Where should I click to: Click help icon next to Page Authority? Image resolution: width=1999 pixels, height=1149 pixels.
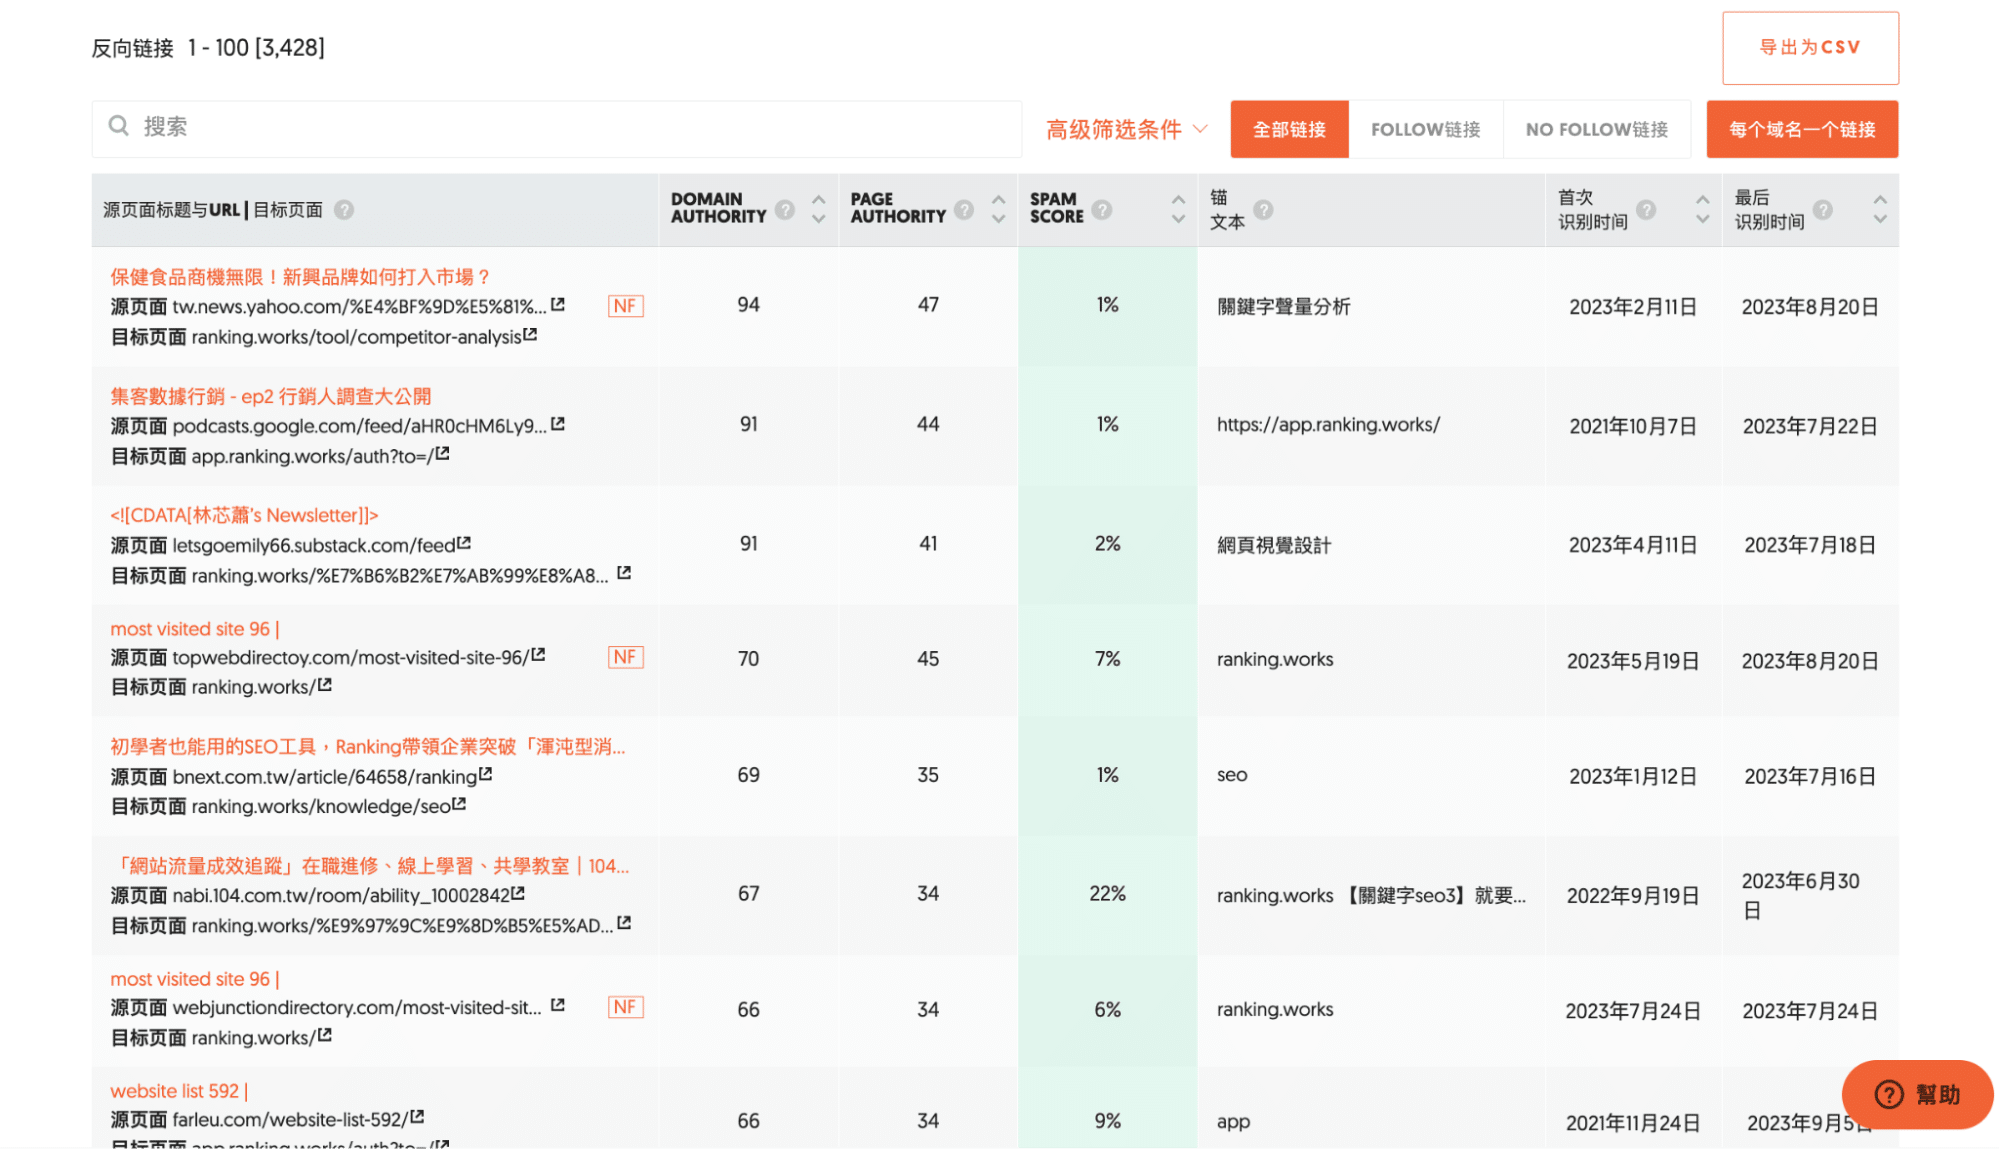pos(964,209)
